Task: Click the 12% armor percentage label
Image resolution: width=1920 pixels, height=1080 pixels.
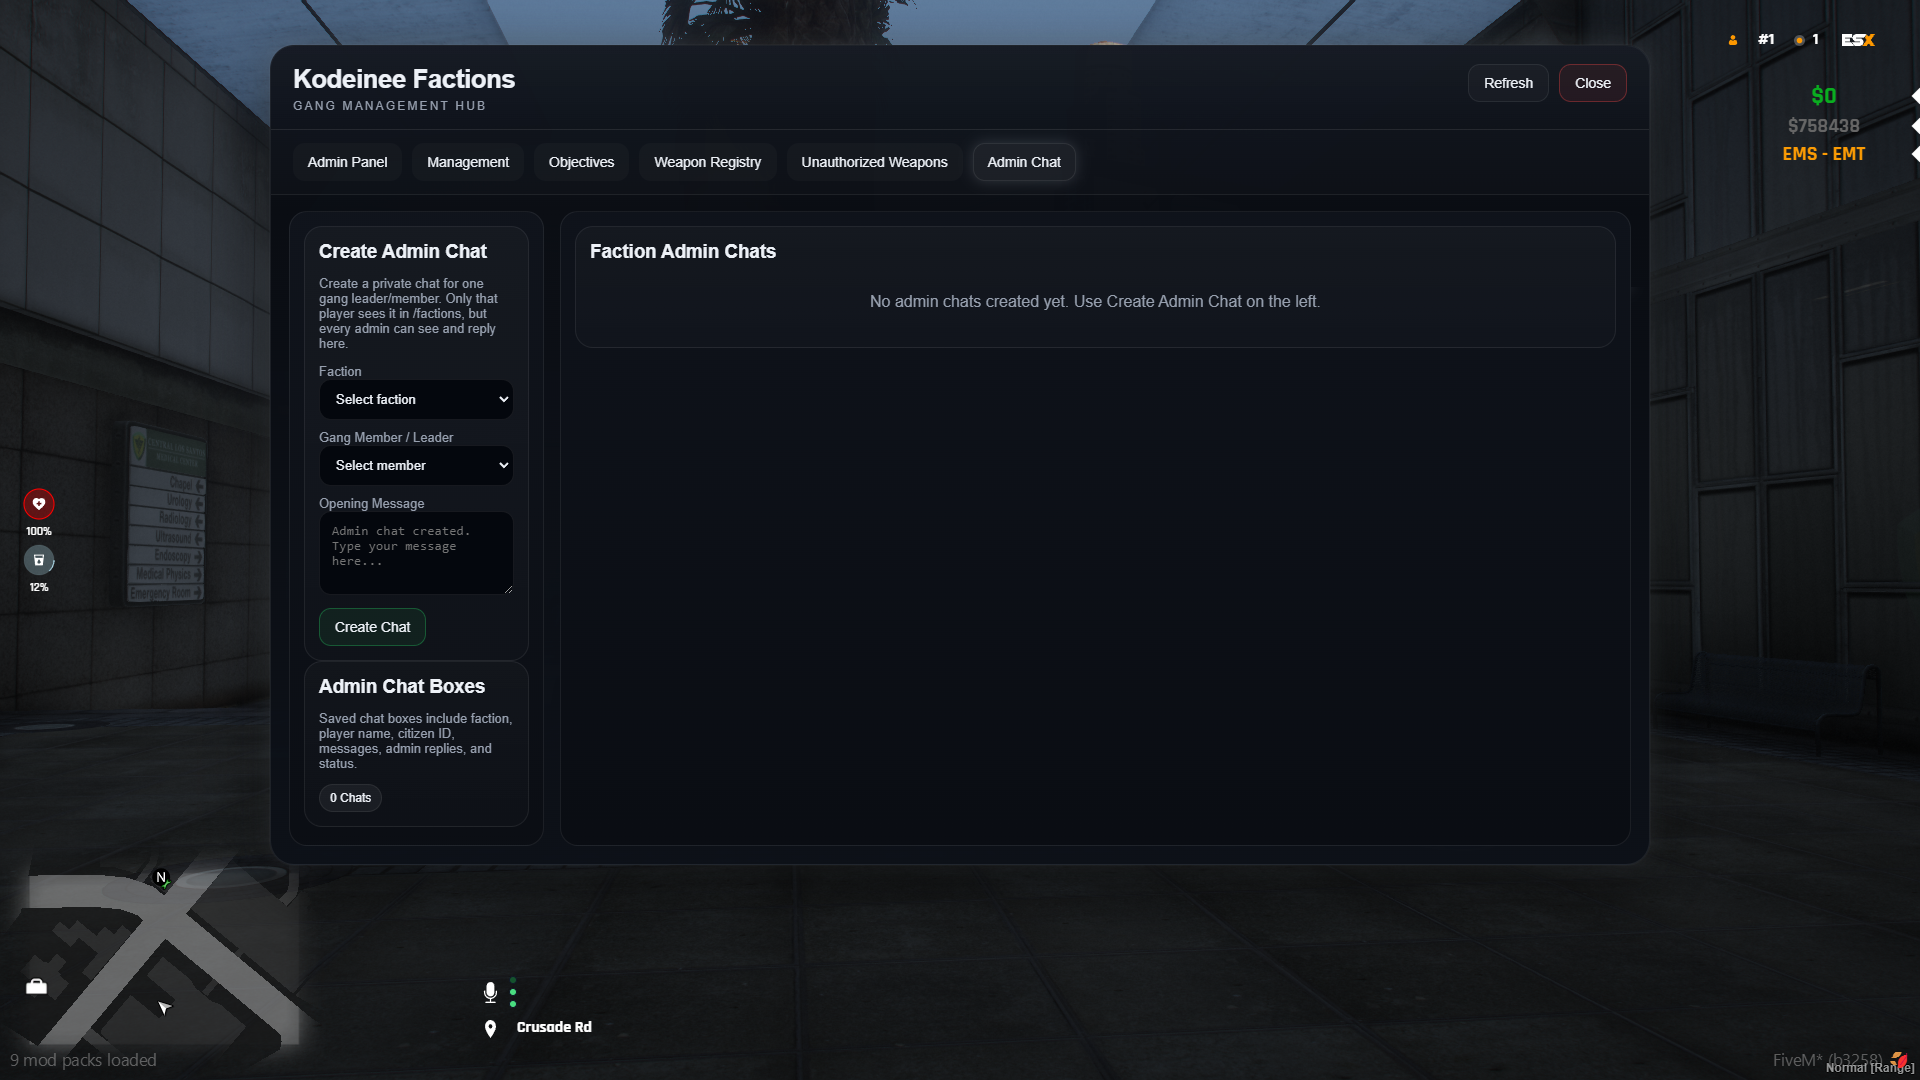Action: point(39,587)
